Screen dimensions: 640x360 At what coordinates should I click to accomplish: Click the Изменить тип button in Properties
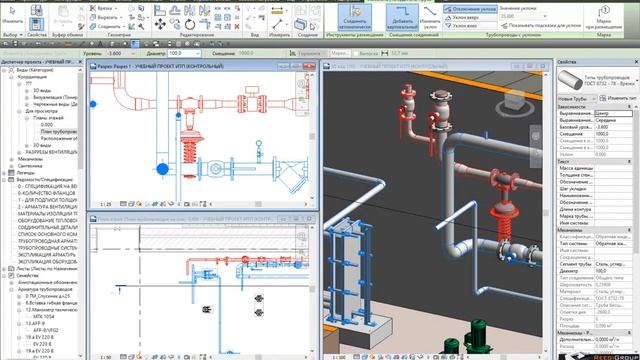point(618,98)
